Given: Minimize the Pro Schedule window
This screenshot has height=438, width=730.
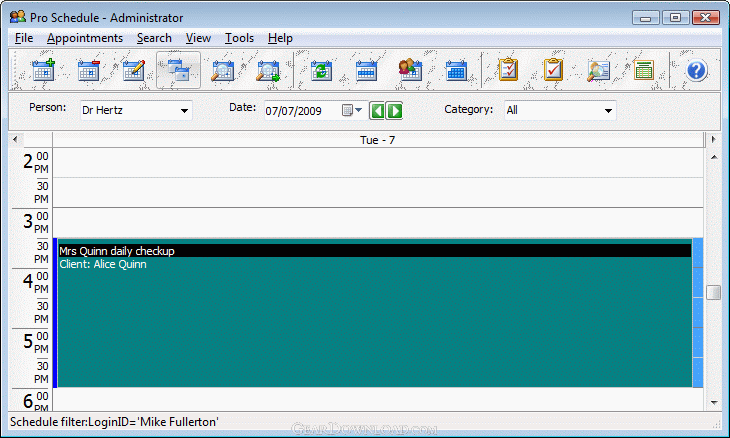Looking at the screenshot, I should pos(645,18).
